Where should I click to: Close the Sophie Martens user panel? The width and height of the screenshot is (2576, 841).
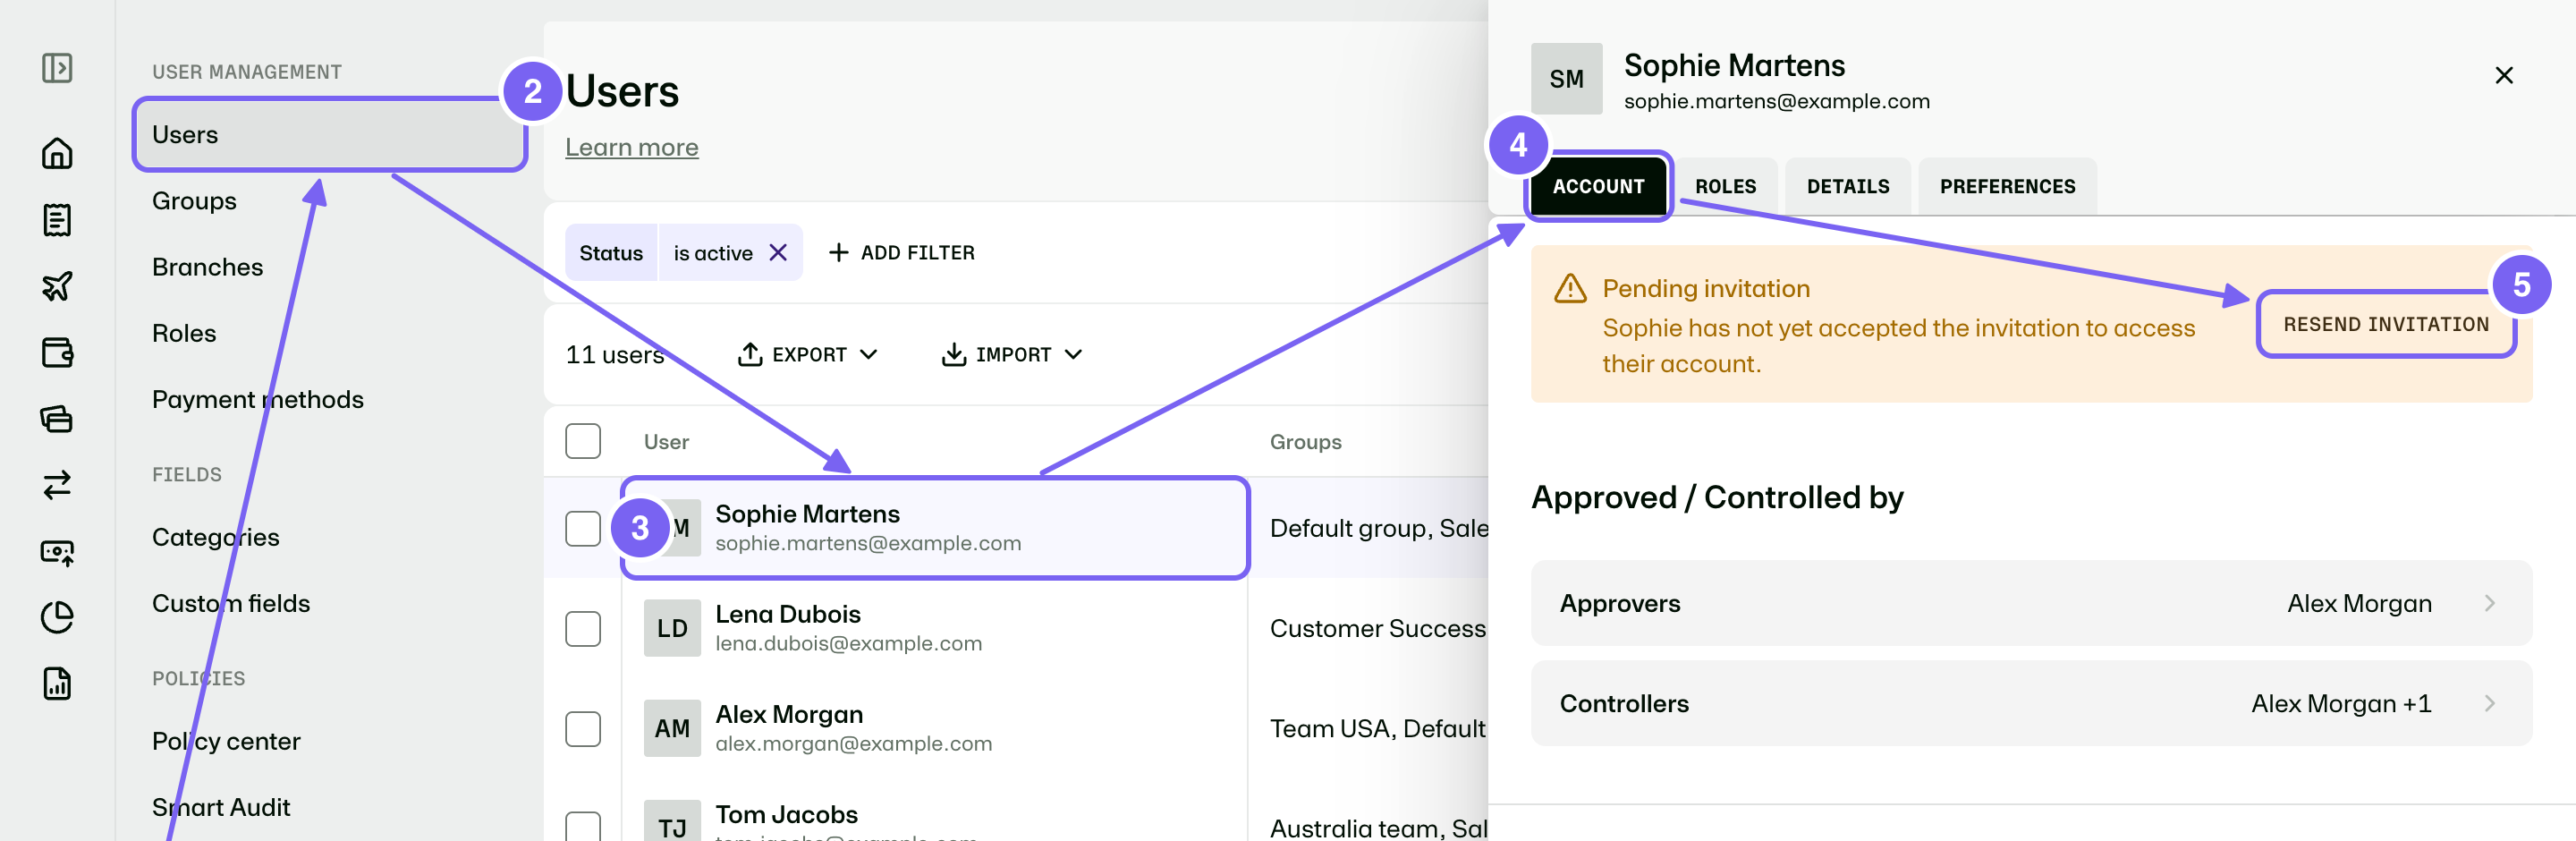tap(2504, 75)
